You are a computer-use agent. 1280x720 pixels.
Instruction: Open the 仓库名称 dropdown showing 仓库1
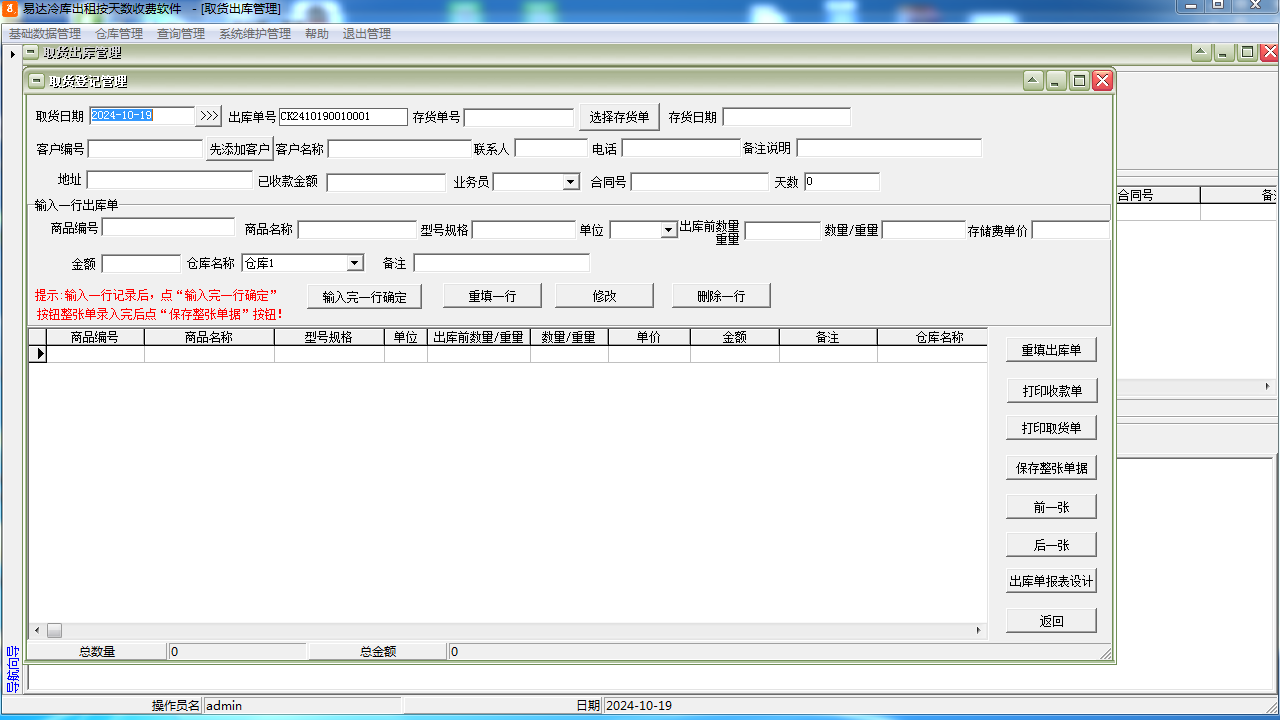coord(354,263)
